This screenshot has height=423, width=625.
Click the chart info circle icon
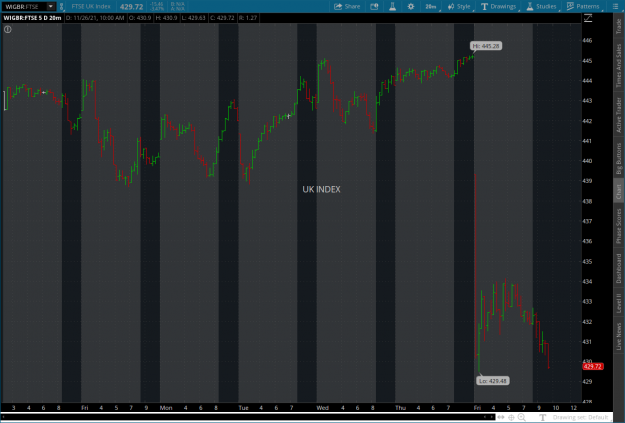(8, 29)
